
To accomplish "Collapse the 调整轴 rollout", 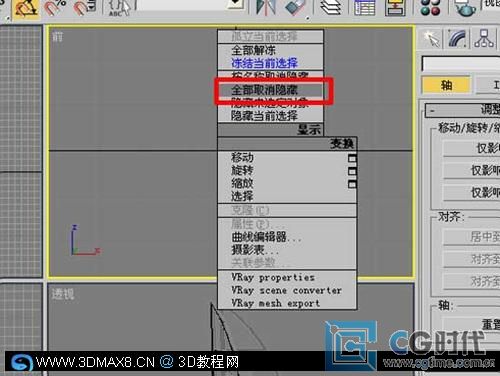I will [463, 110].
